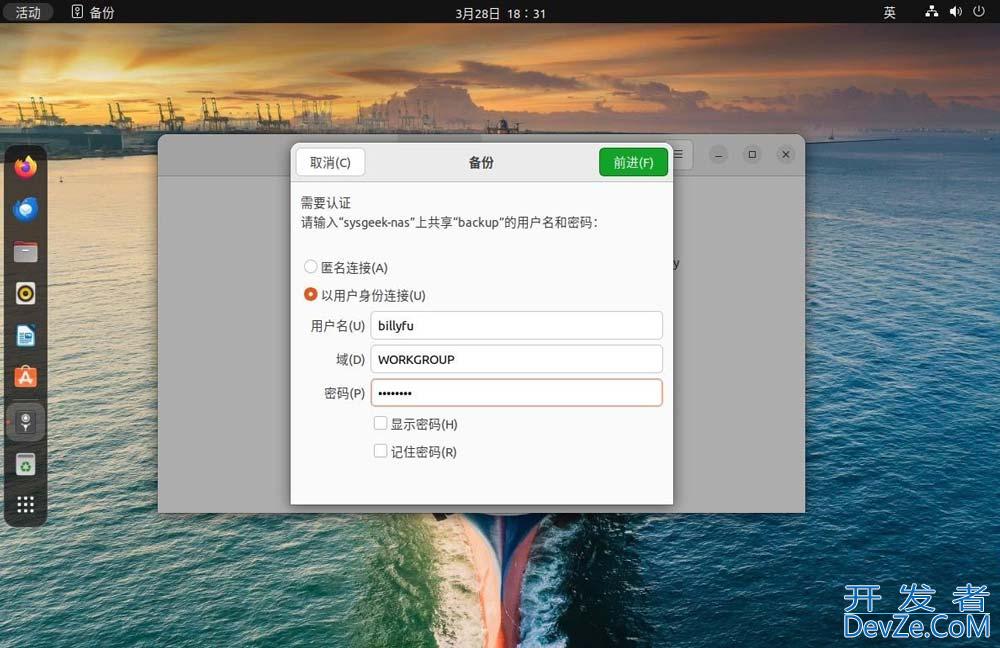This screenshot has height=648, width=1000.
Task: Open Ubuntu Software store icon
Action: click(x=26, y=378)
